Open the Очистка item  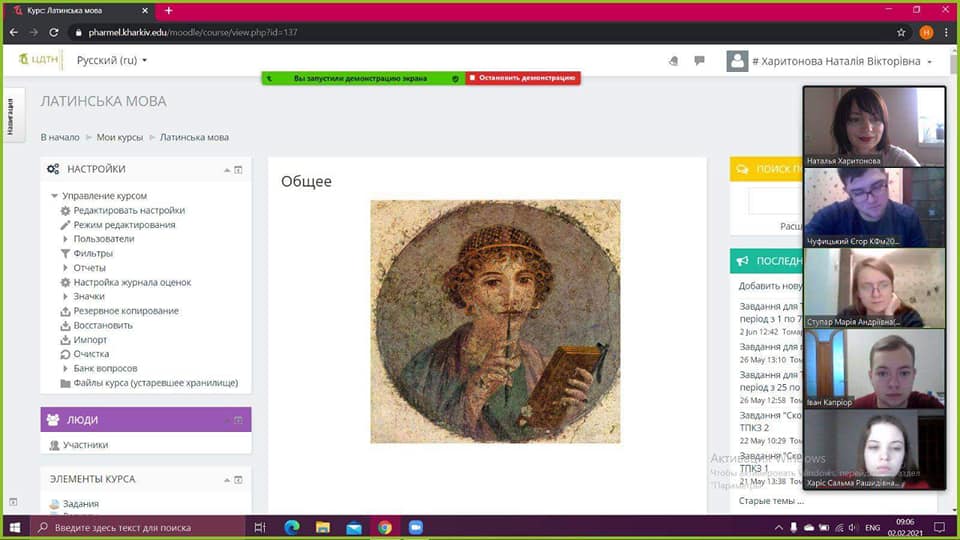91,354
